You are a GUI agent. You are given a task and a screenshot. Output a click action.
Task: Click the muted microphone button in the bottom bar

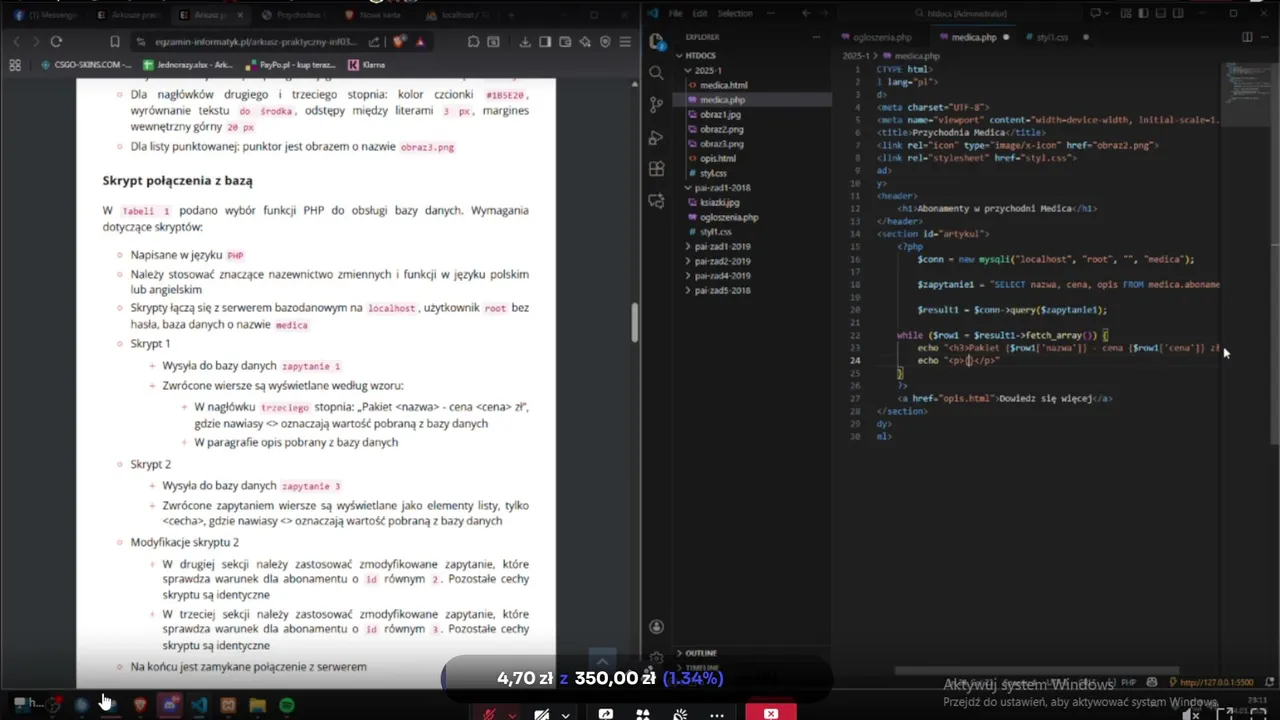pos(490,714)
